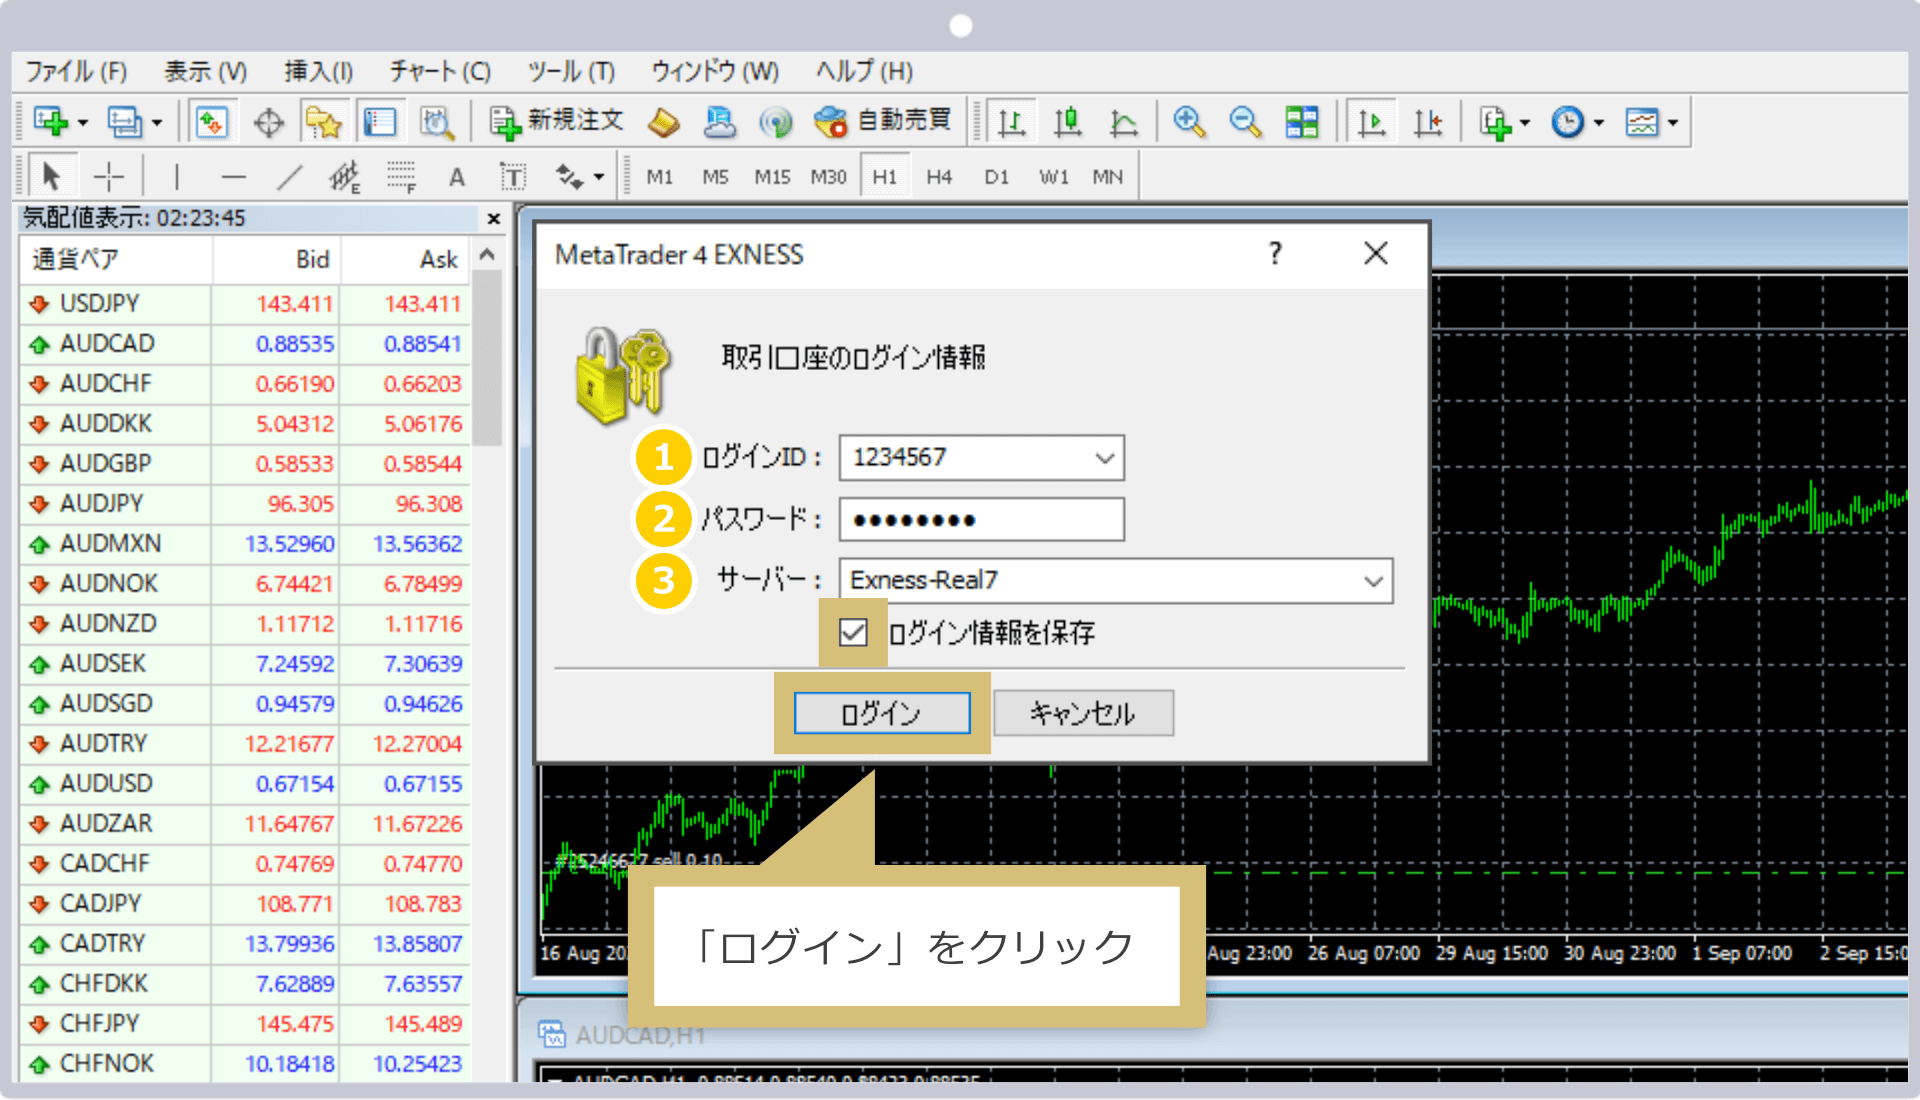Open the new chart toolbar icon

pyautogui.click(x=50, y=122)
